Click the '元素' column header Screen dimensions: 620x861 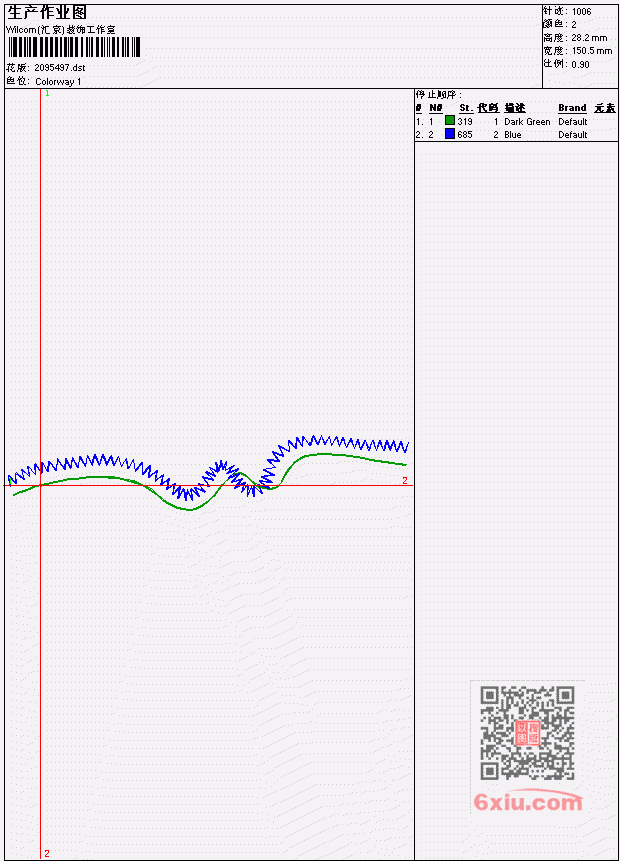click(605, 108)
